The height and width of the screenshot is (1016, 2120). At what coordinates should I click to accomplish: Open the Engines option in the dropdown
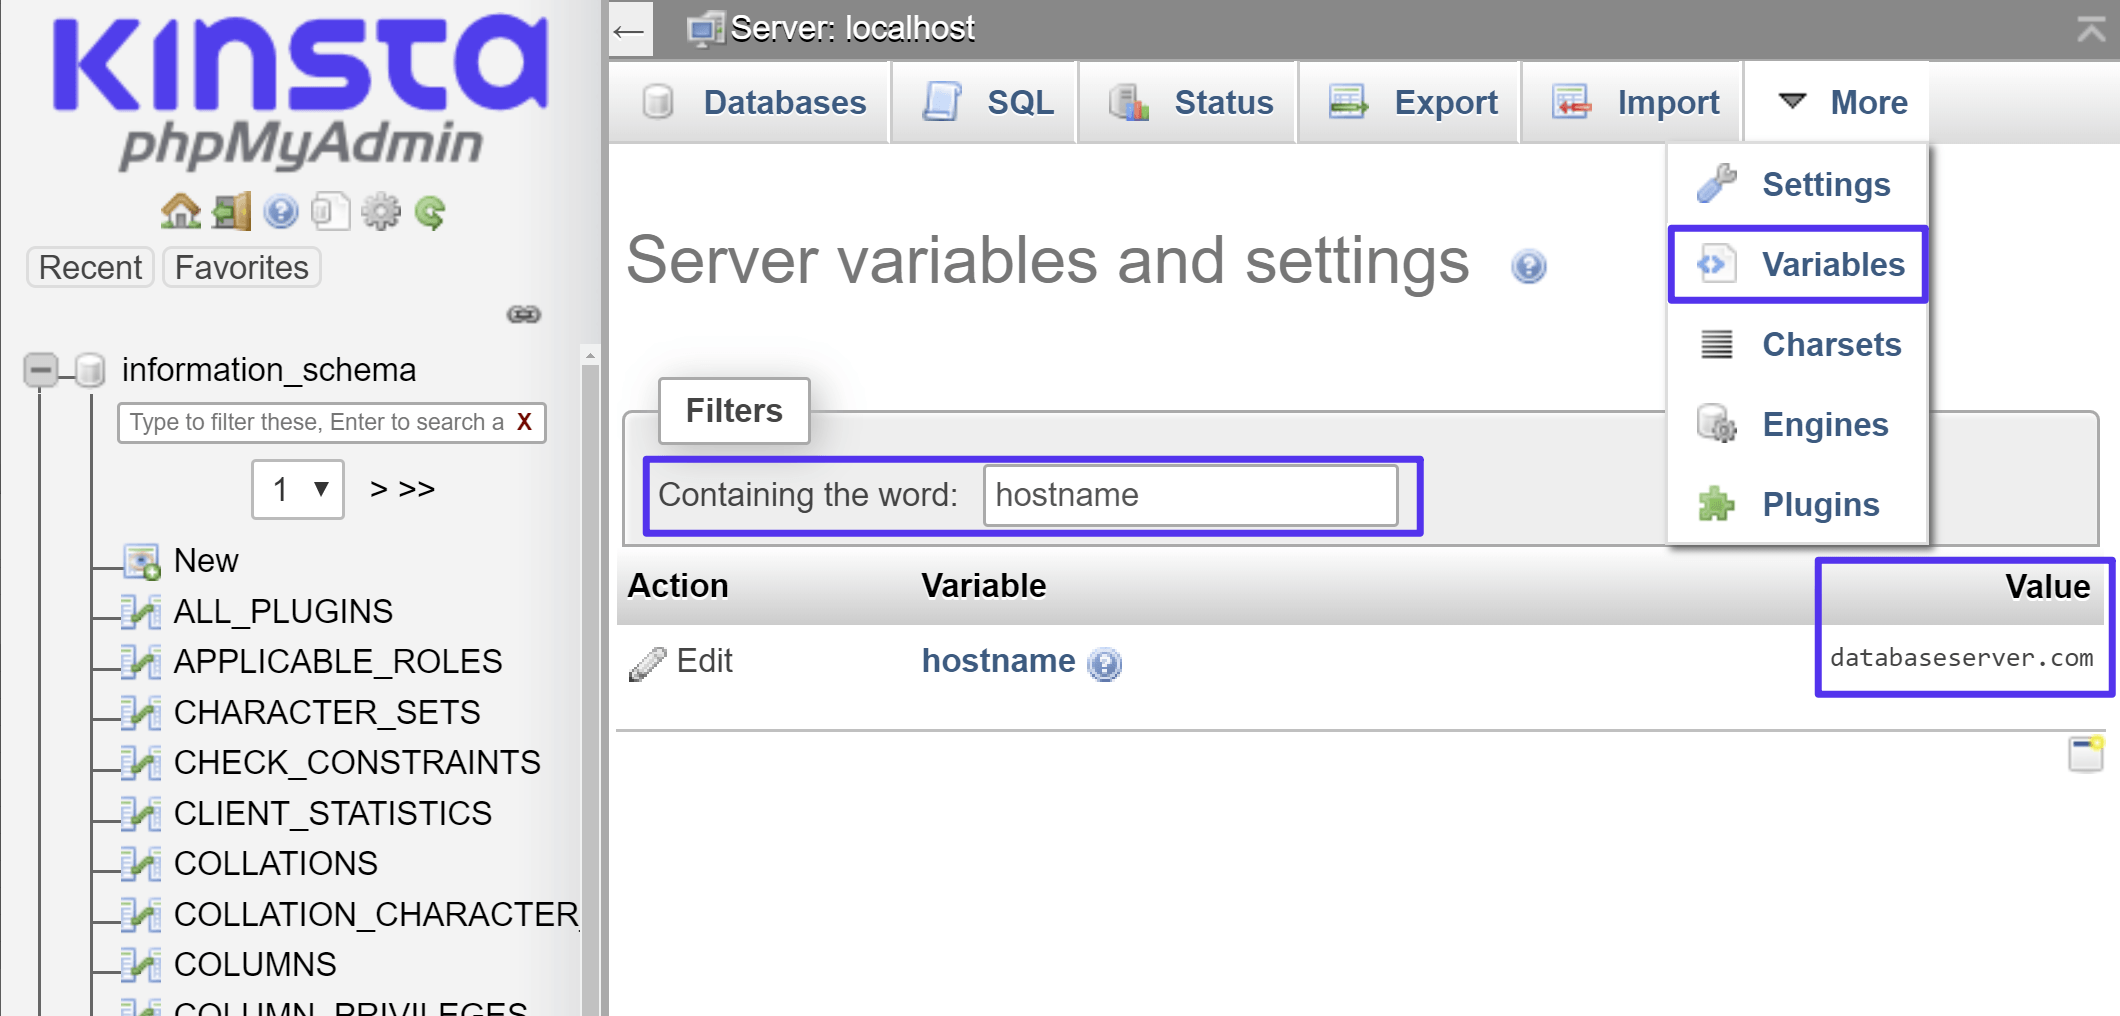point(1825,424)
